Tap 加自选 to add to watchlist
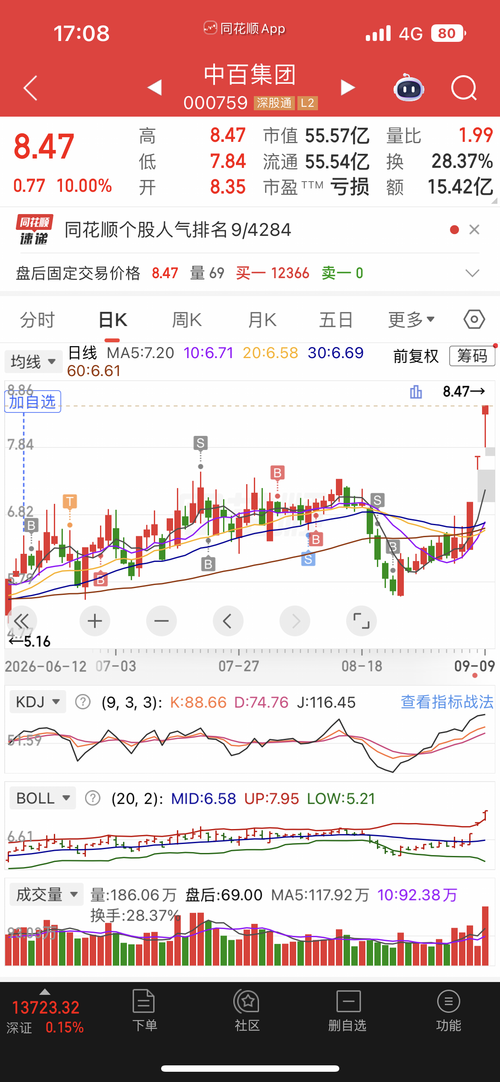The image size is (500, 1082). tap(32, 402)
